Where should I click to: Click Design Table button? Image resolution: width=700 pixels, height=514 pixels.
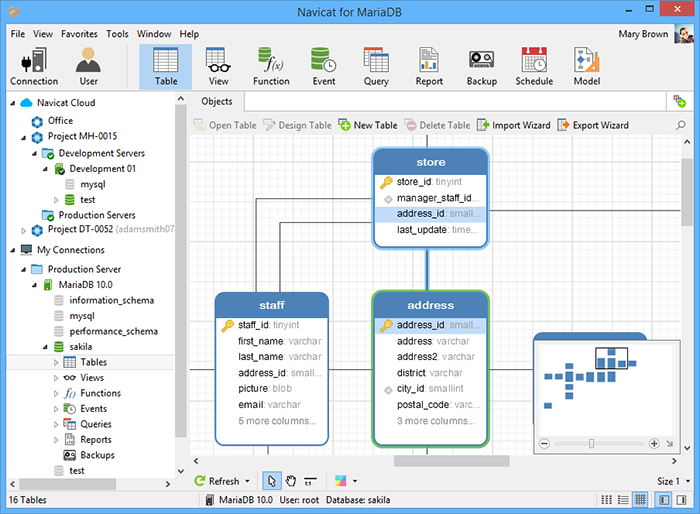(x=297, y=125)
